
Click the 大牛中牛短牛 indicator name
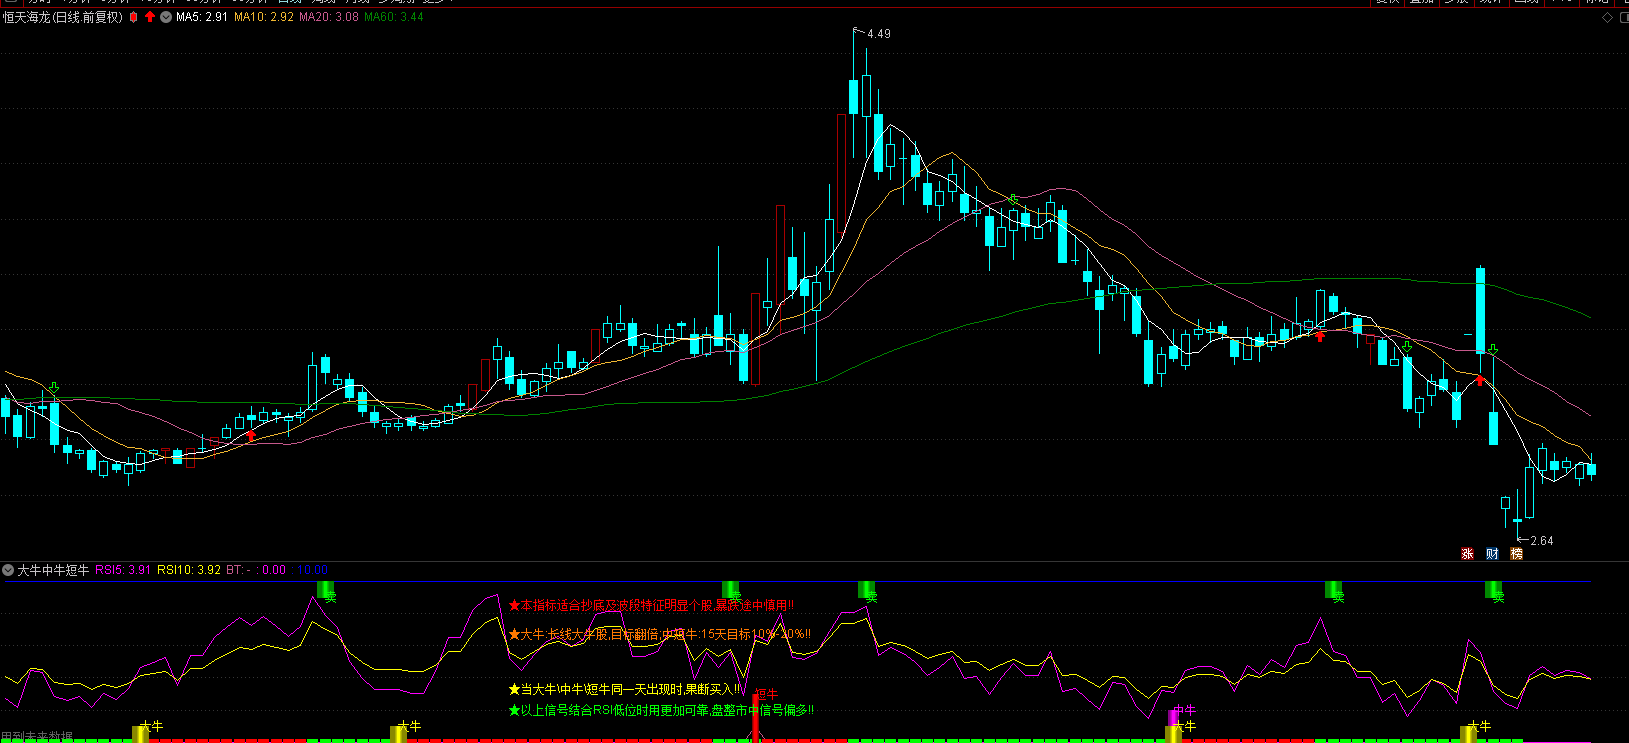53,570
